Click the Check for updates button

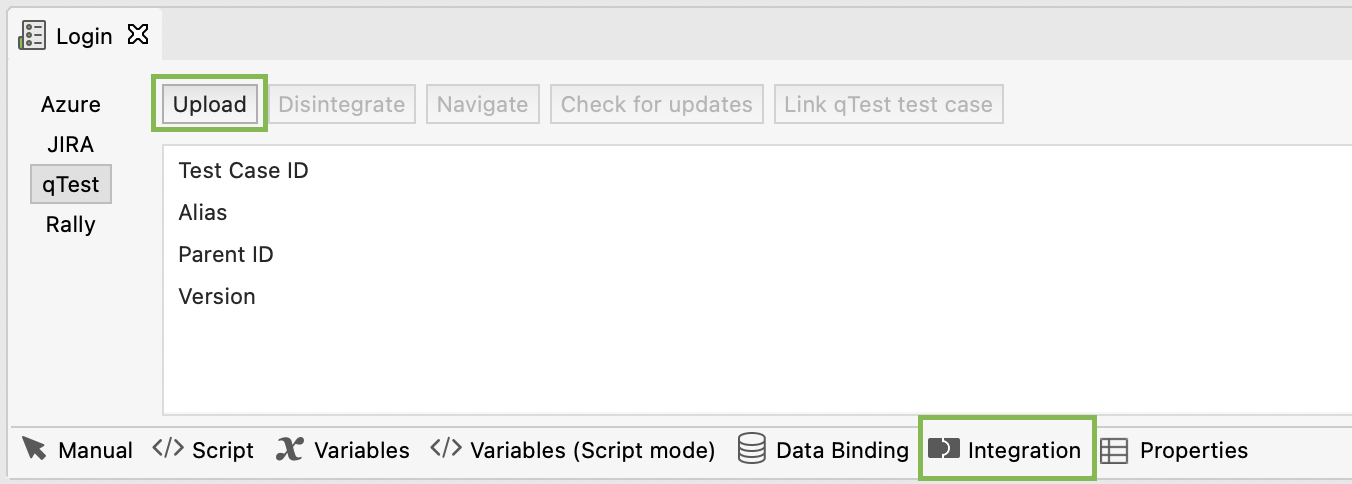tap(656, 104)
